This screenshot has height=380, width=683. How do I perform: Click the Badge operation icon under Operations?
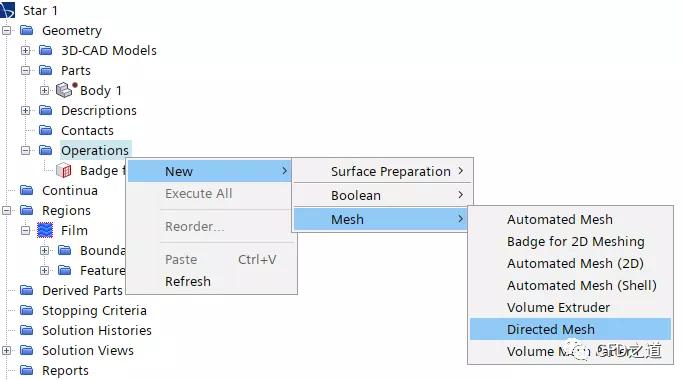[x=64, y=170]
